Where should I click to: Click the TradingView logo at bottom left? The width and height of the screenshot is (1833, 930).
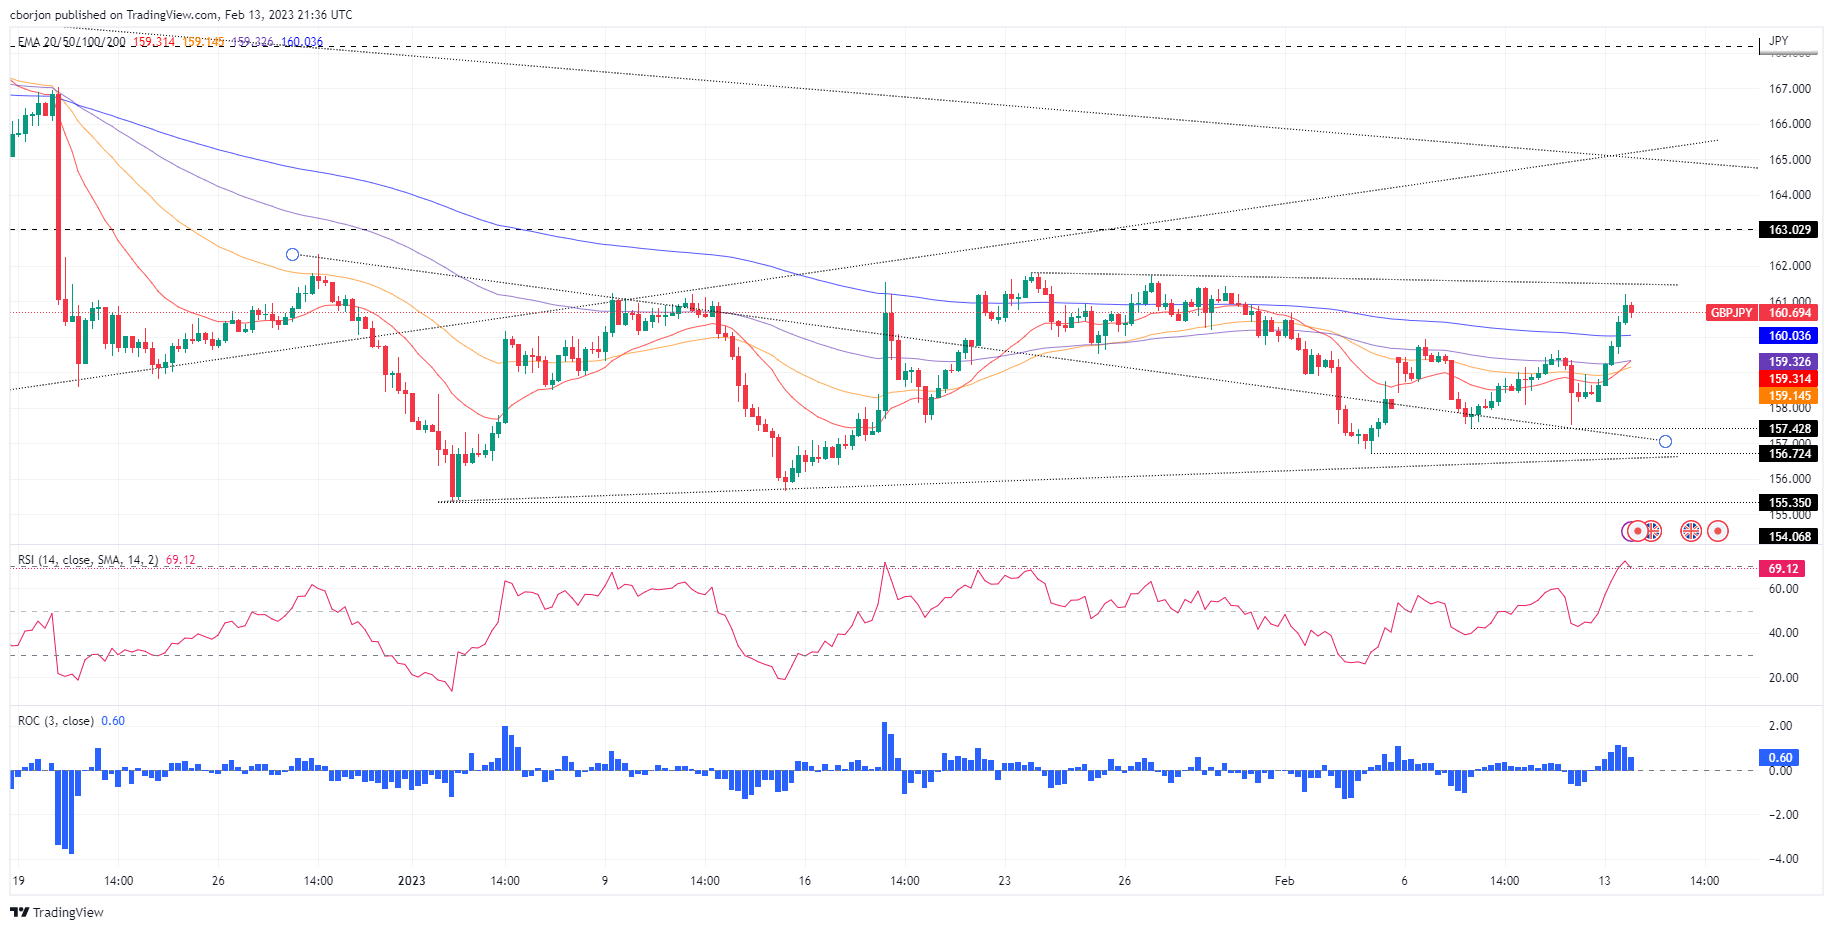click(56, 912)
